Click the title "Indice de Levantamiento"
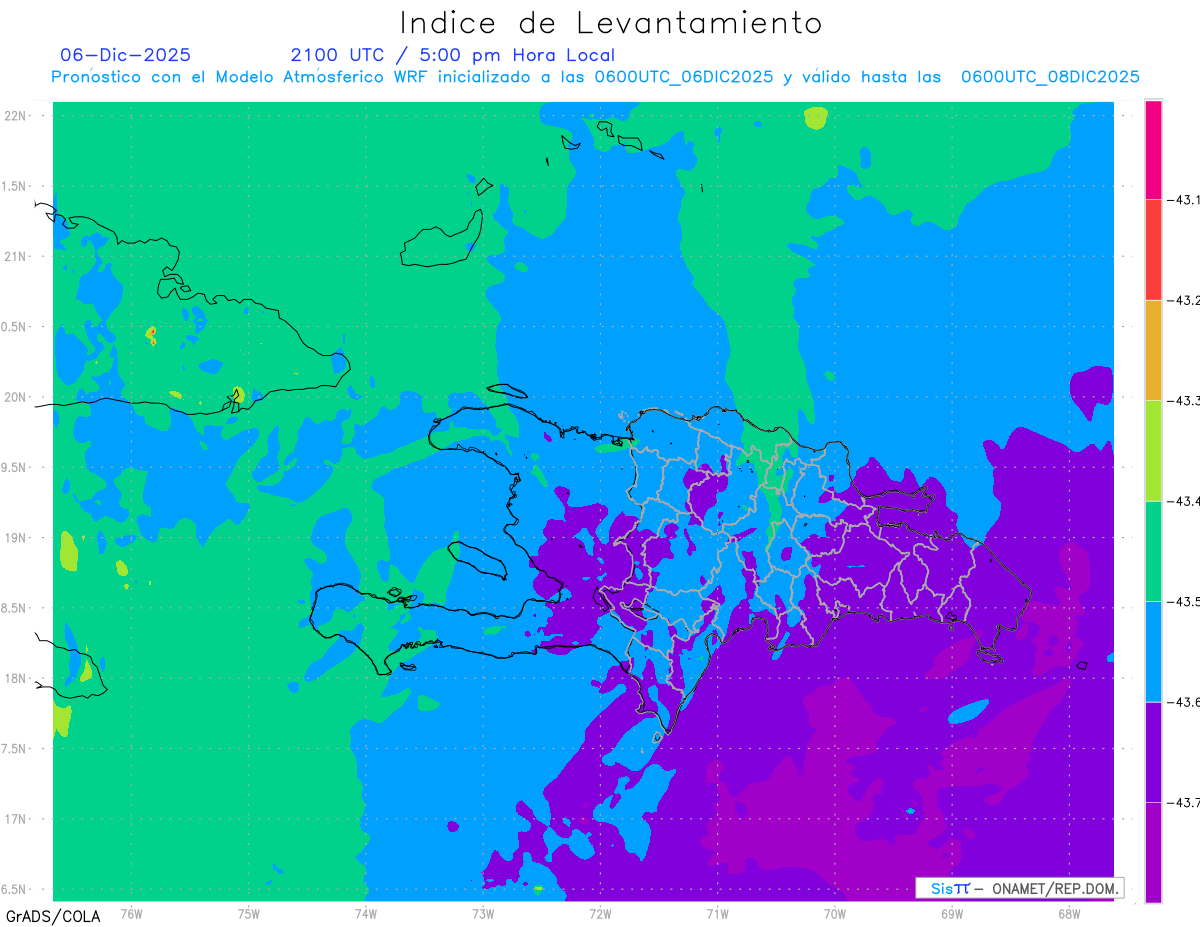This screenshot has width=1200, height=927. click(x=610, y=22)
